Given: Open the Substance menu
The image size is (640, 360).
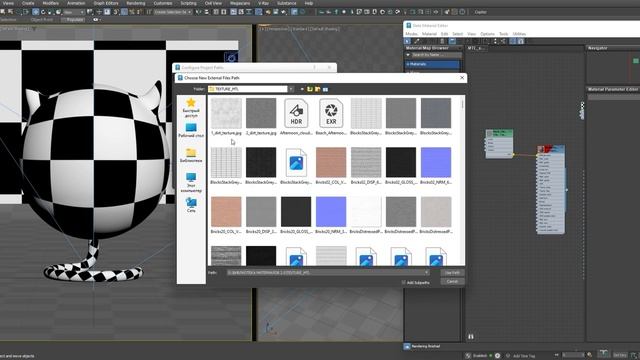Looking at the screenshot, I should point(287,3).
